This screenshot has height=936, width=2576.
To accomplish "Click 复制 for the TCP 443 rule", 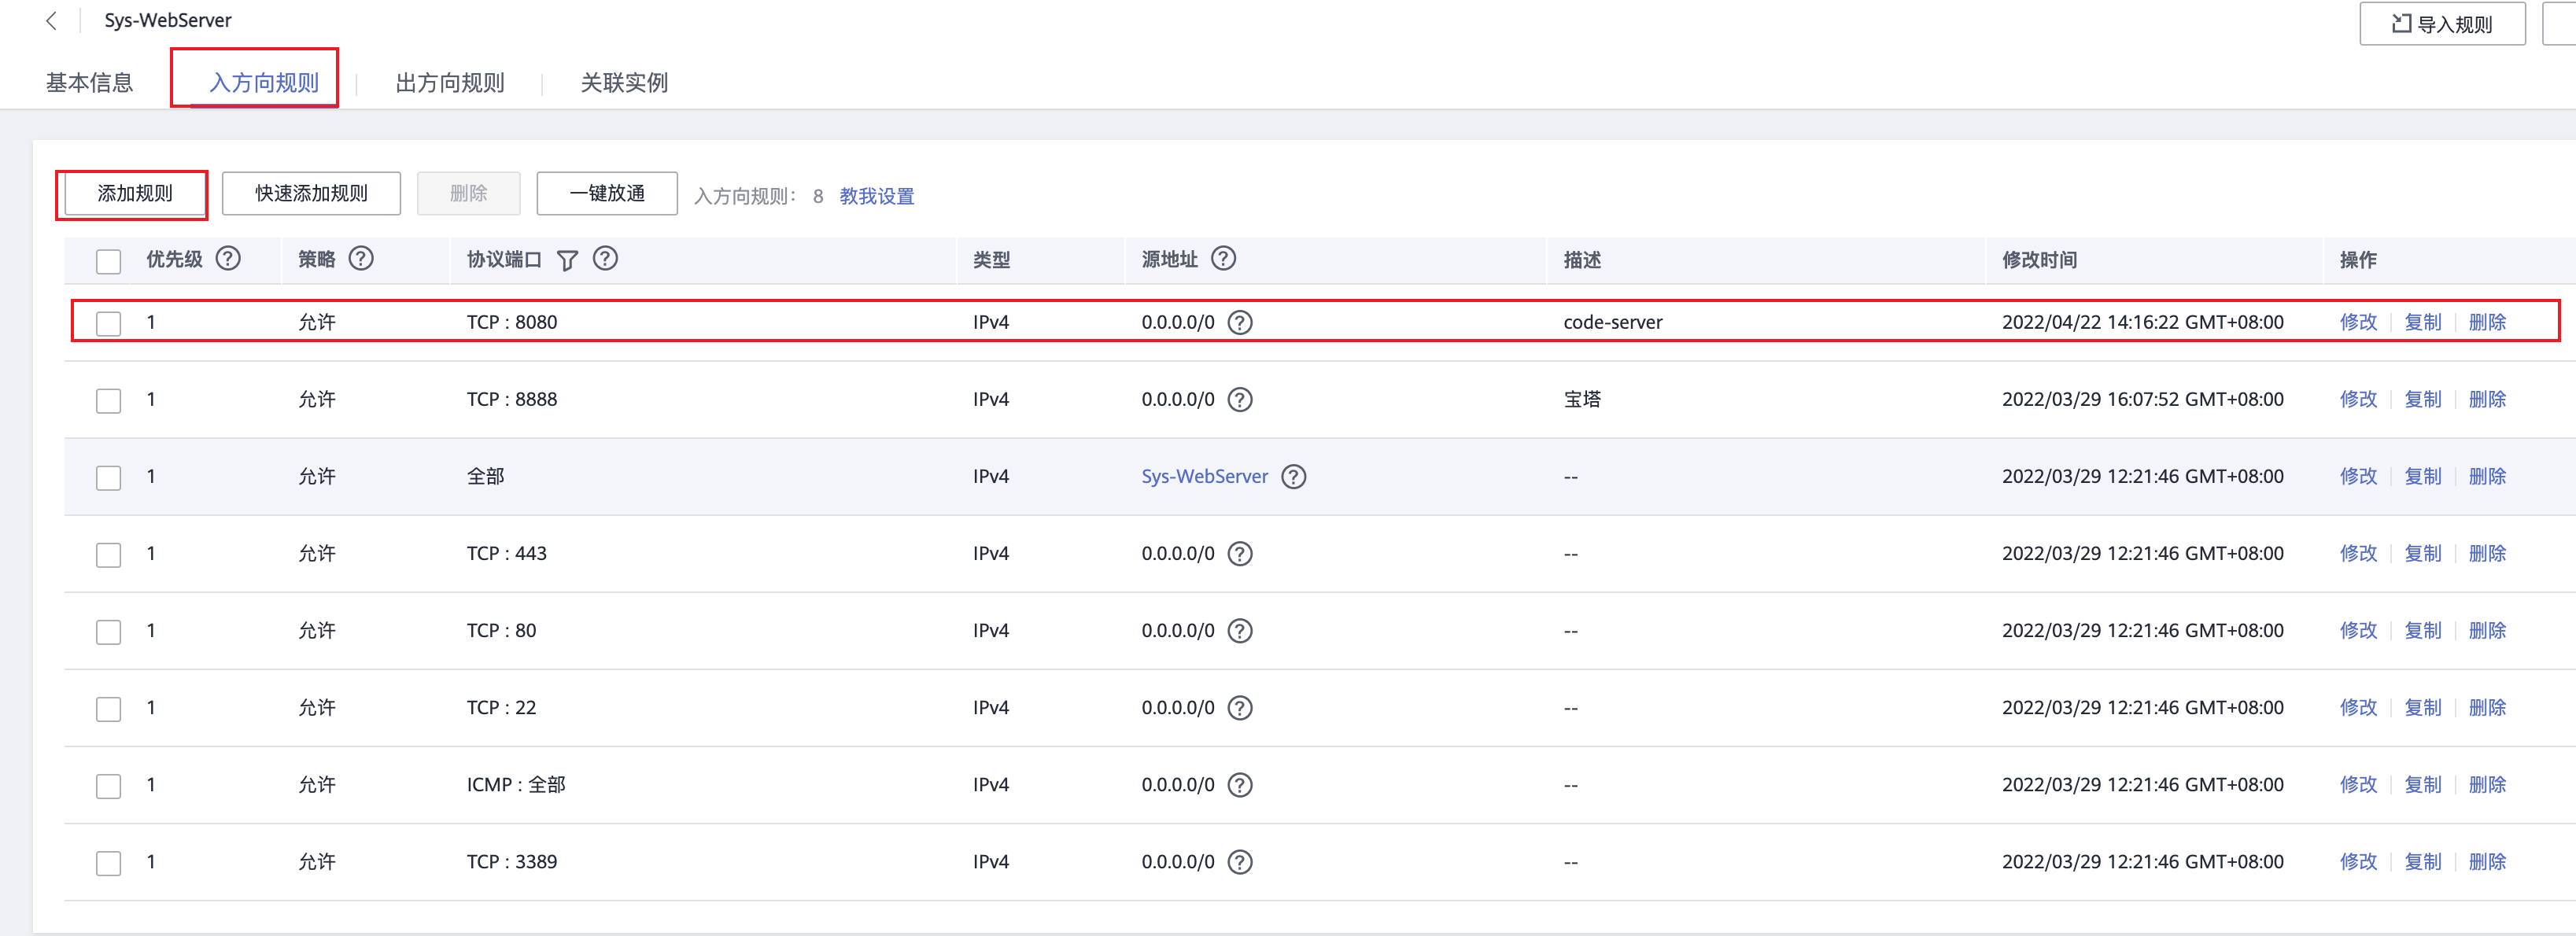I will tap(2423, 553).
